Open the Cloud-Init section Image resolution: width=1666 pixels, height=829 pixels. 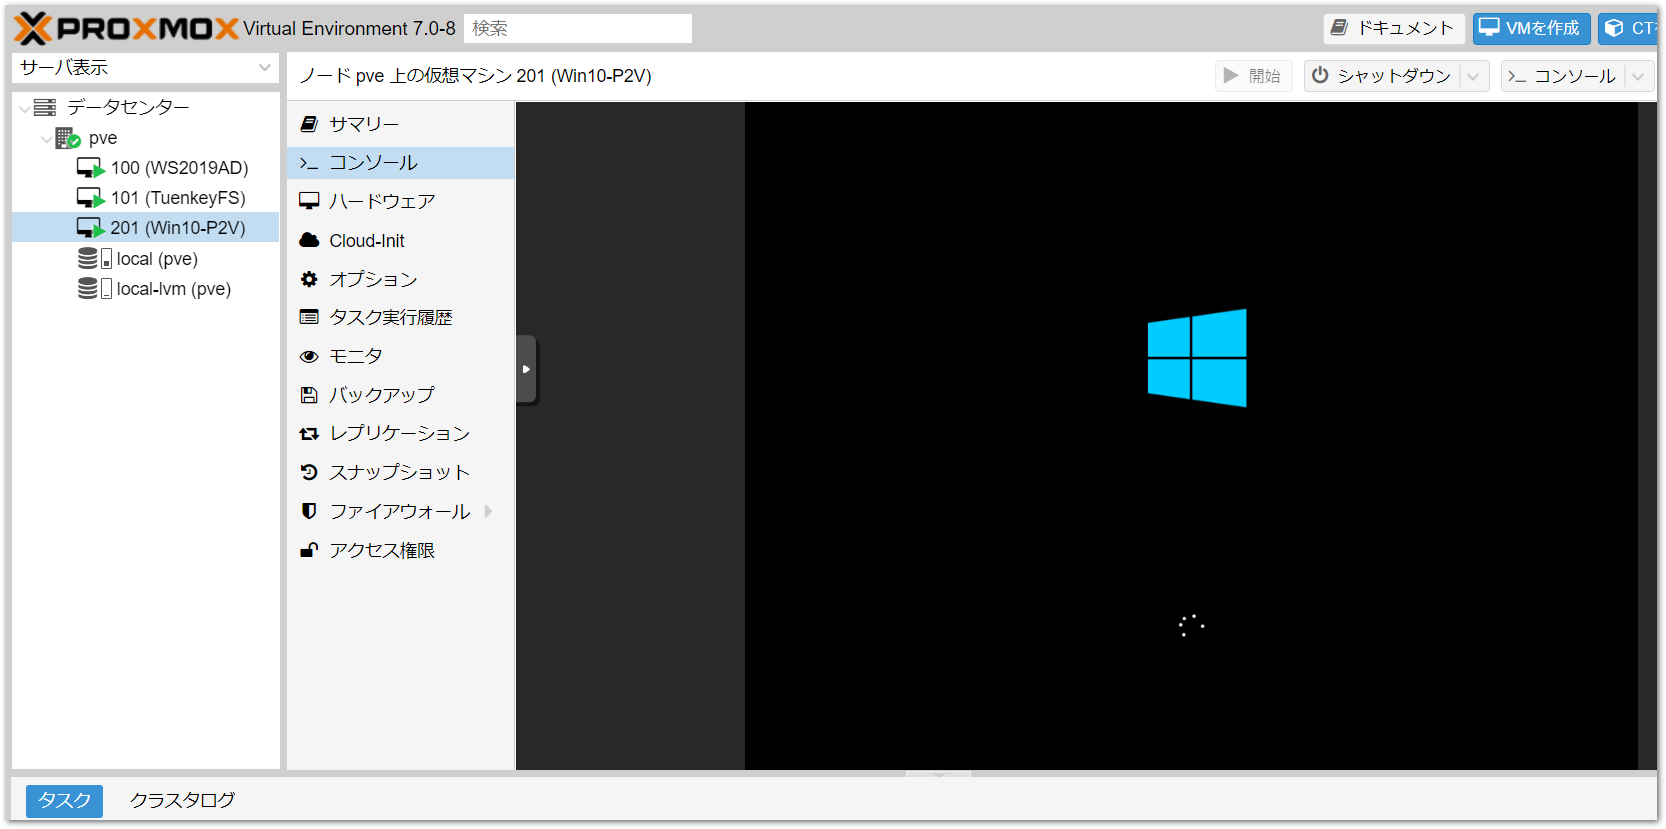401,240
